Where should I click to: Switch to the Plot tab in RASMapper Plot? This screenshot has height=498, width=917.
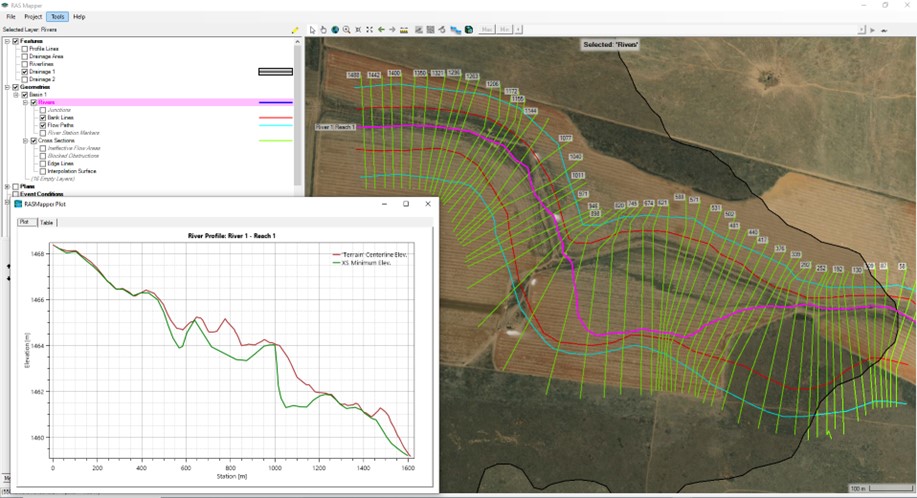(25, 222)
